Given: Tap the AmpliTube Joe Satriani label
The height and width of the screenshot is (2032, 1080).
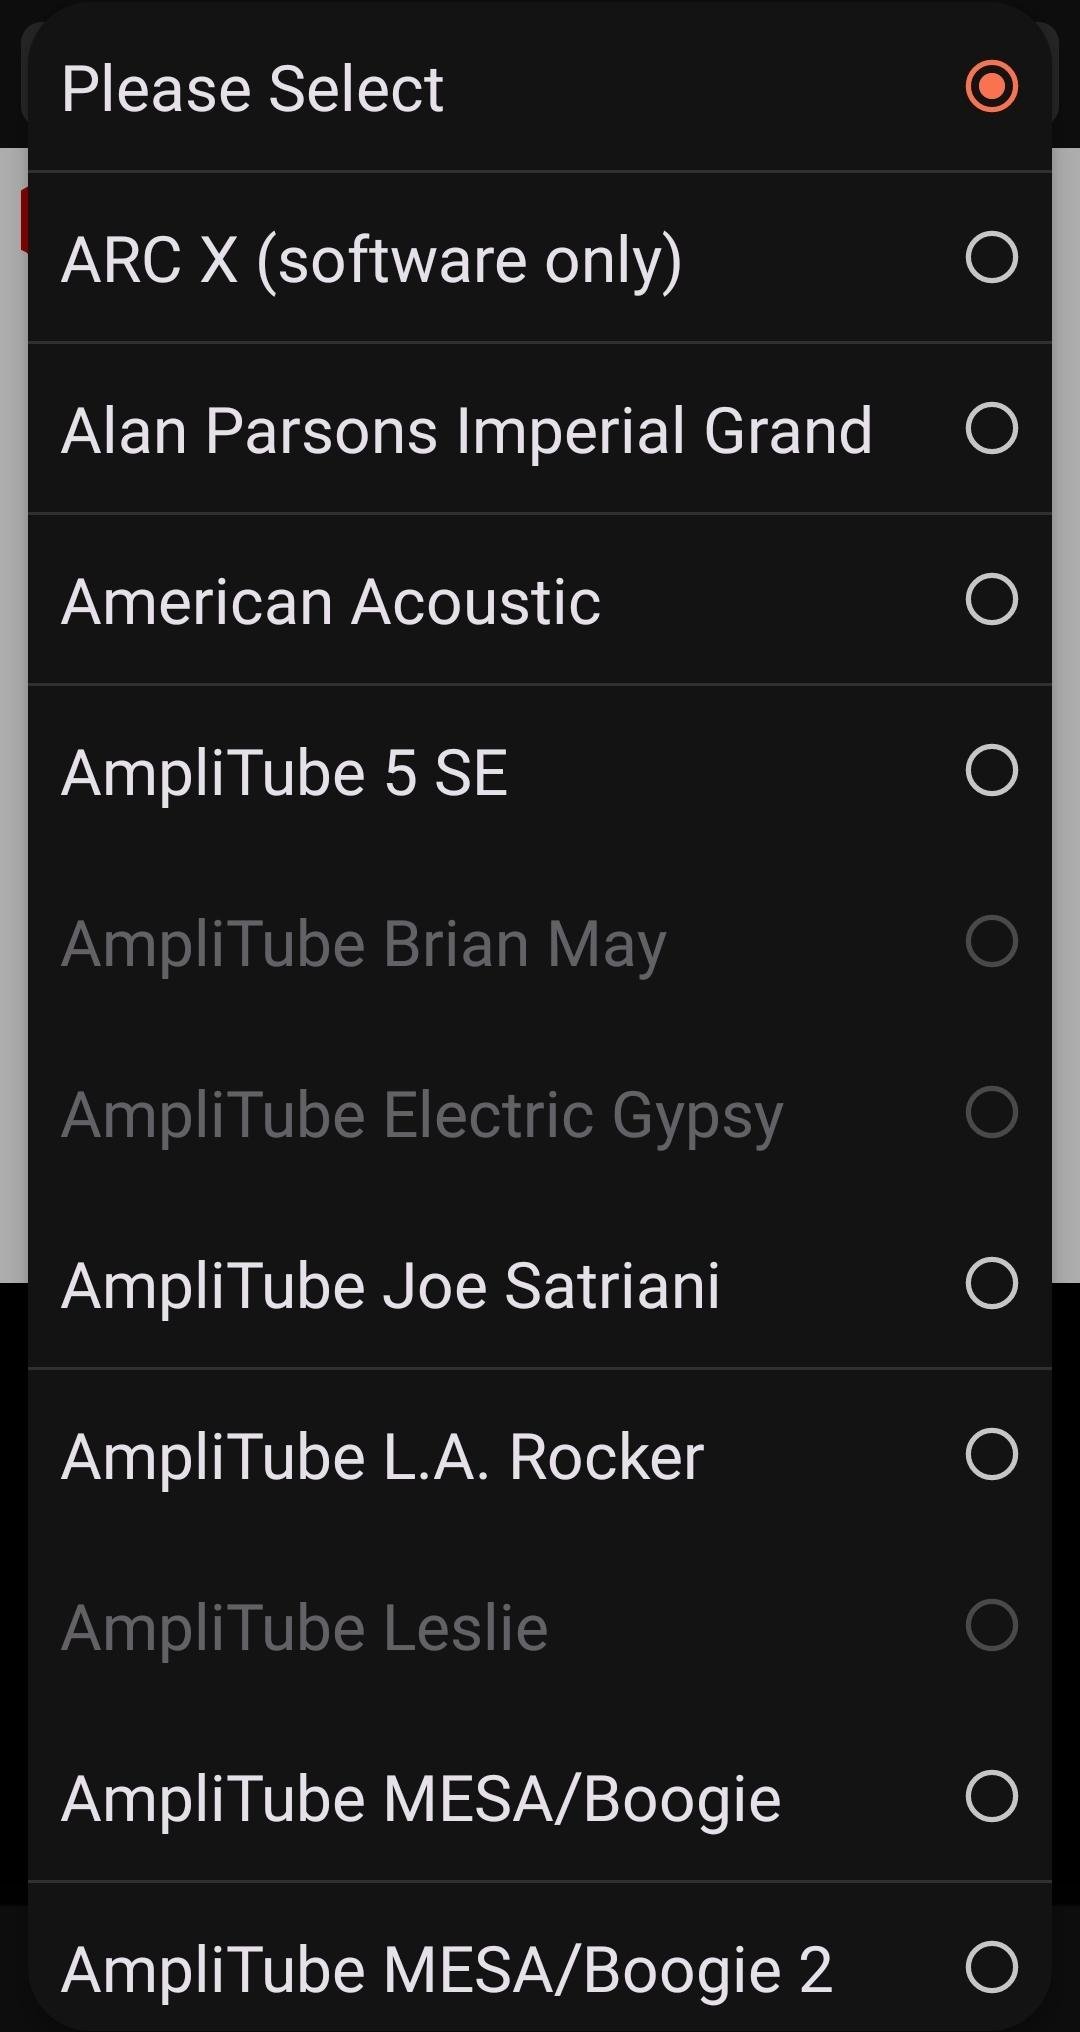Looking at the screenshot, I should (390, 1286).
